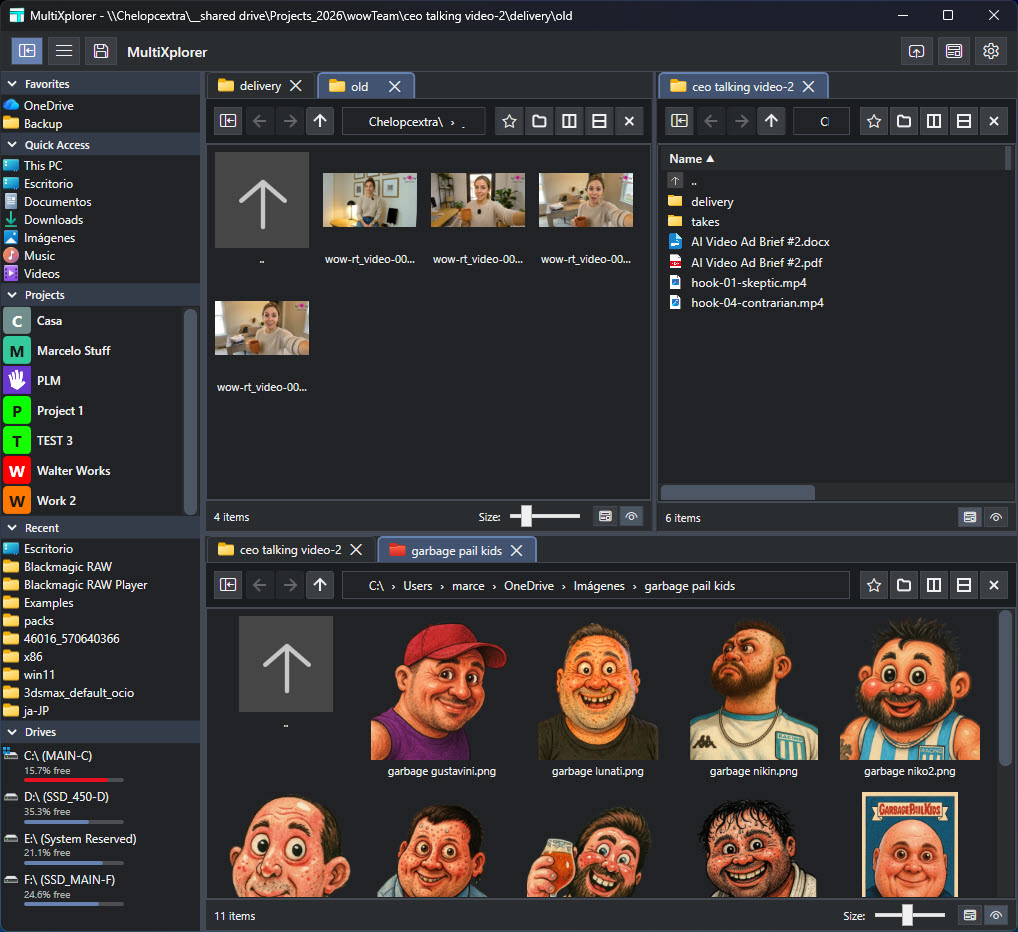Open the settings gear icon
This screenshot has width=1018, height=932.
point(990,51)
